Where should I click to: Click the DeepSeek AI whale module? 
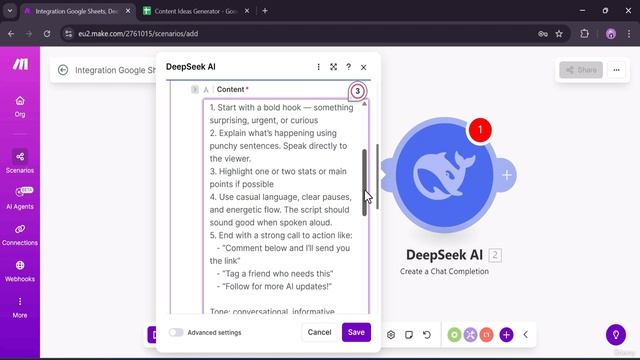pyautogui.click(x=444, y=175)
